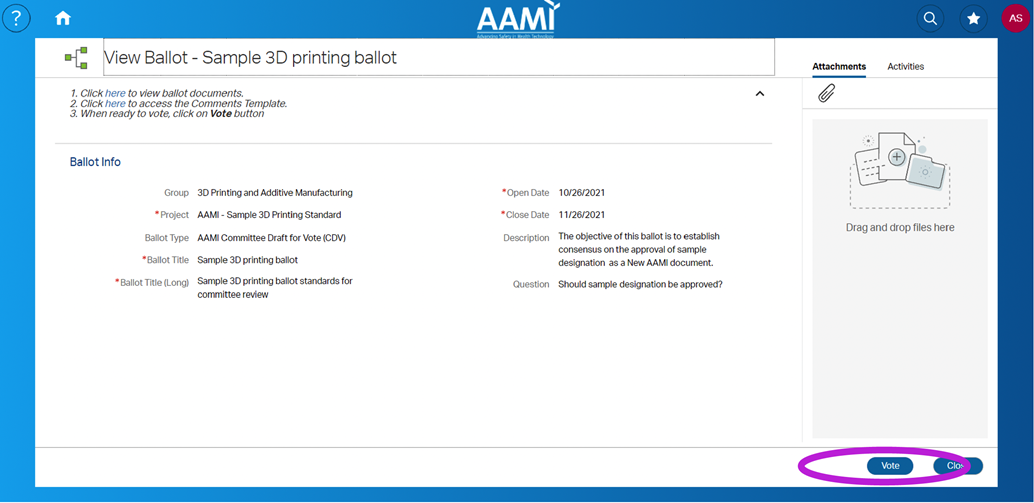Viewport: 1034px width, 503px height.
Task: Click the Ballot Title value 'Sample 3D printing ballot'
Action: [247, 260]
